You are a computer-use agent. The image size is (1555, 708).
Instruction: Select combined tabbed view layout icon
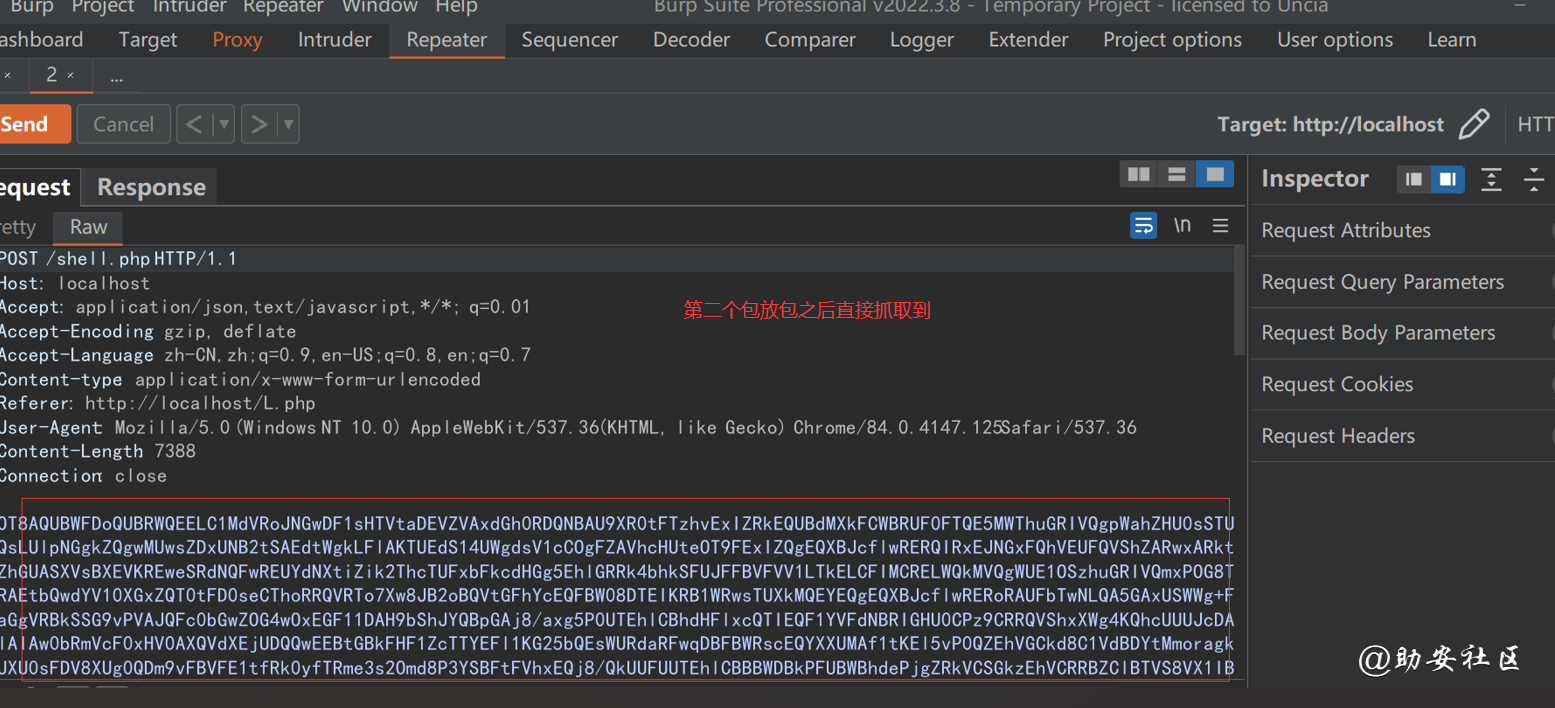pos(1215,175)
